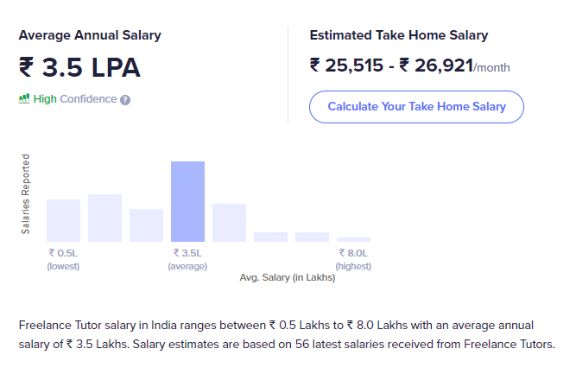The width and height of the screenshot is (576, 377).
Task: Select the third histogram bar
Action: click(x=146, y=225)
